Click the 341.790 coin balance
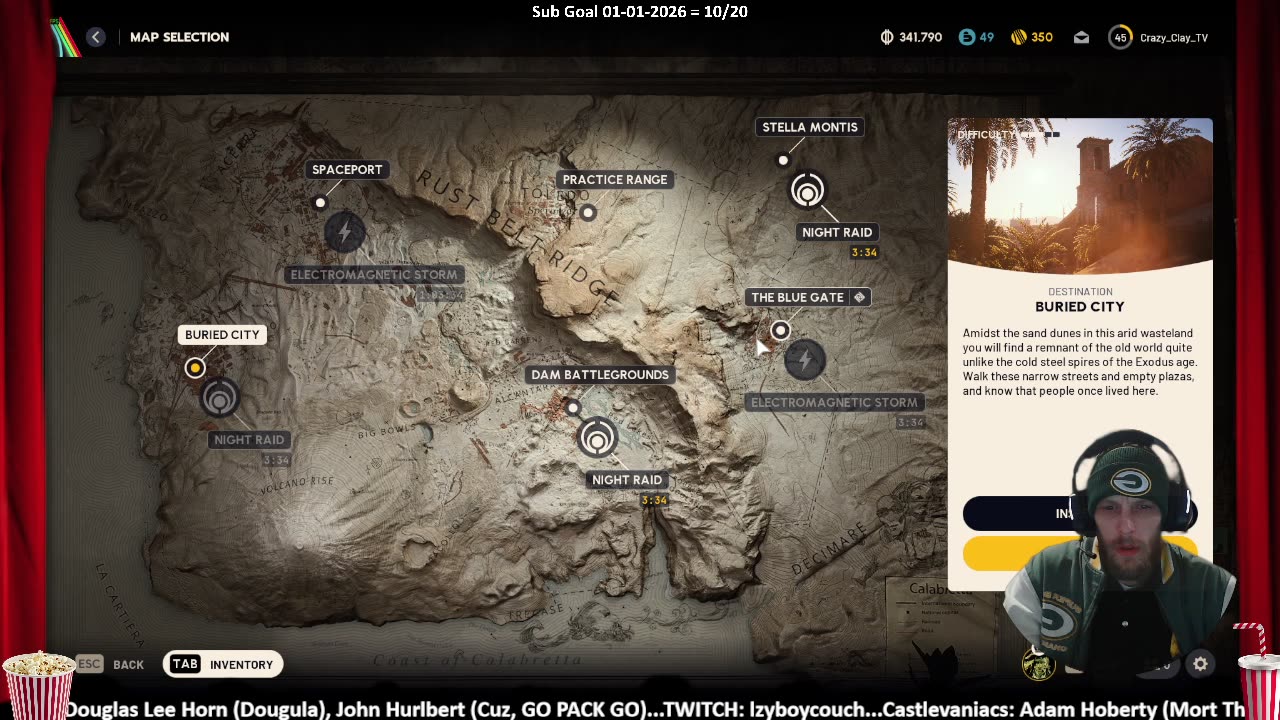Image resolution: width=1280 pixels, height=720 pixels. tap(920, 37)
